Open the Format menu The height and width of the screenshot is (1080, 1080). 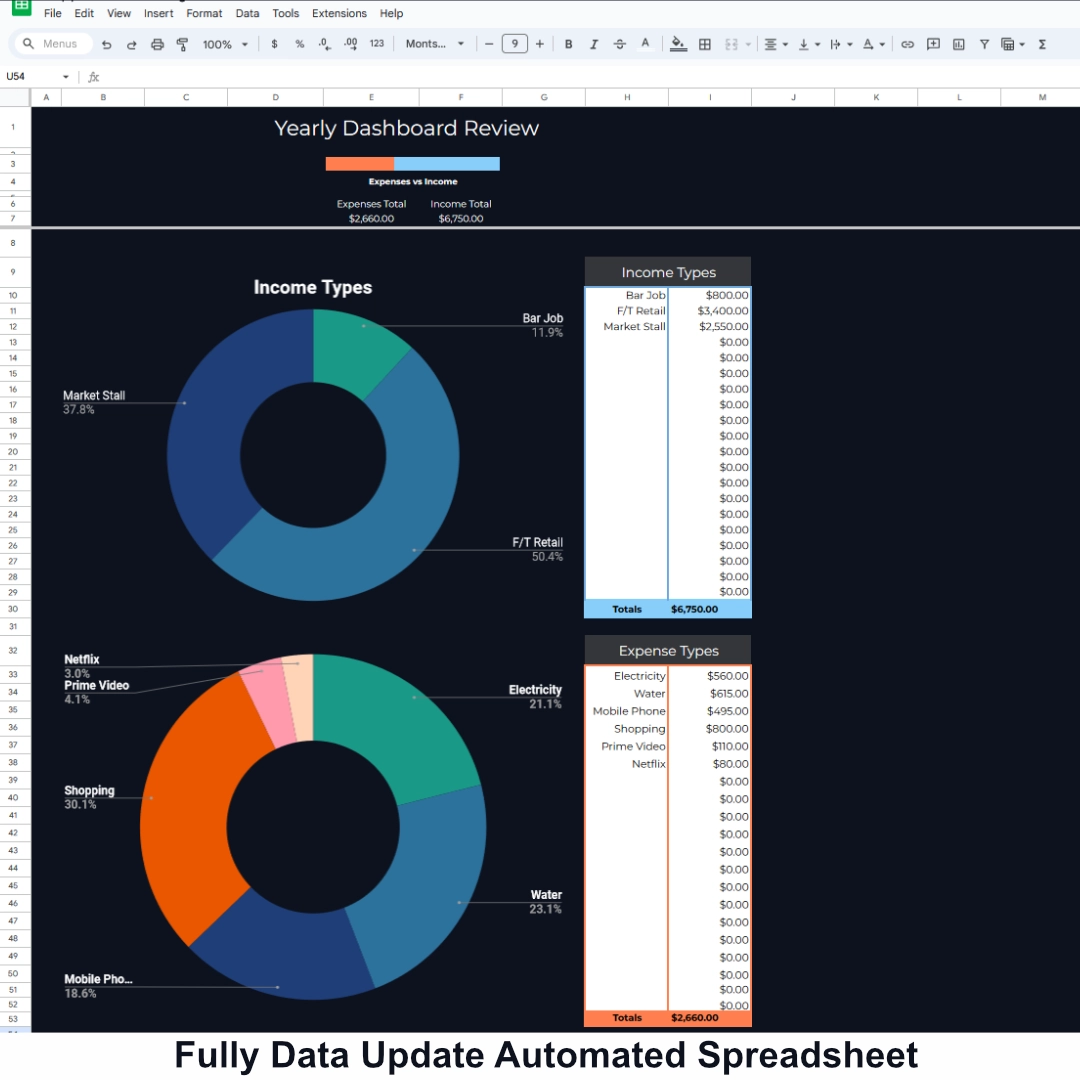click(x=204, y=13)
